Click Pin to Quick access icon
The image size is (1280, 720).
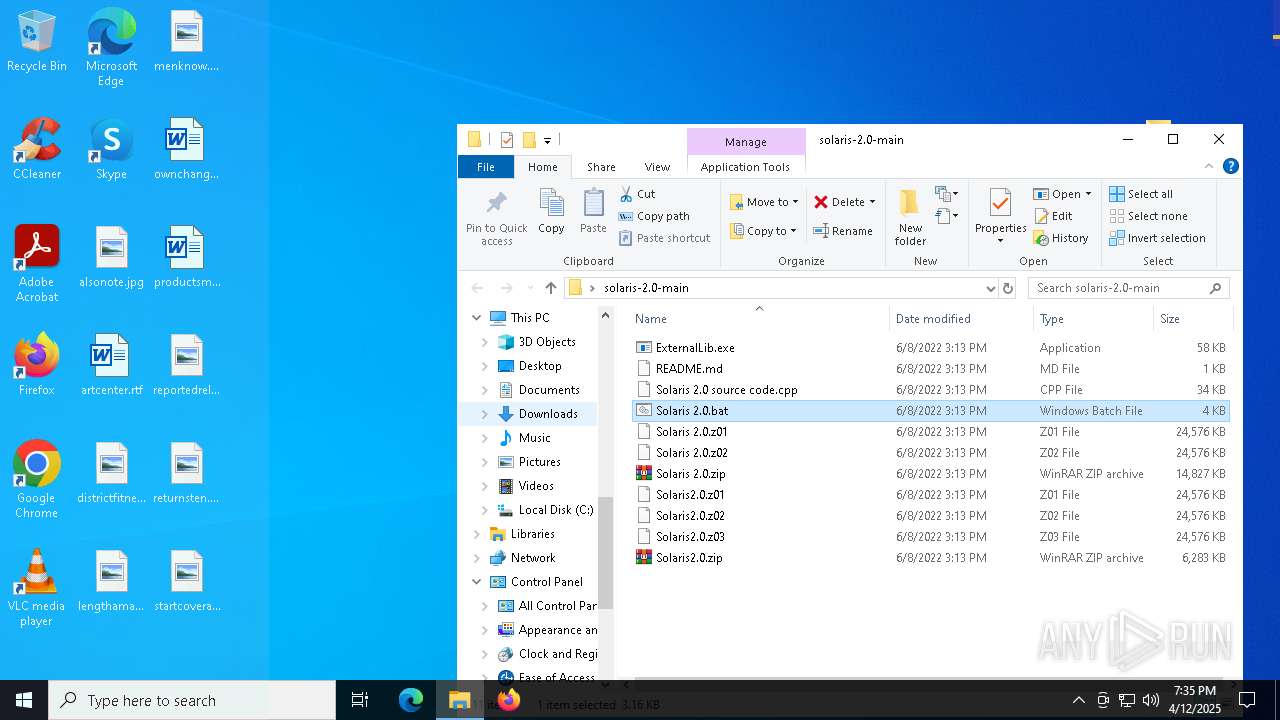pos(496,218)
